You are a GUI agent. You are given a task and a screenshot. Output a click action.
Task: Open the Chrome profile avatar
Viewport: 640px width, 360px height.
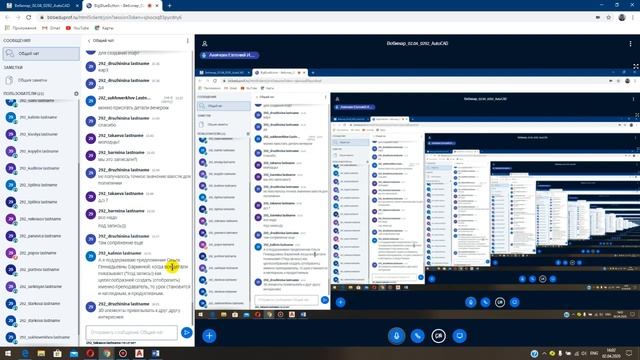tap(622, 18)
